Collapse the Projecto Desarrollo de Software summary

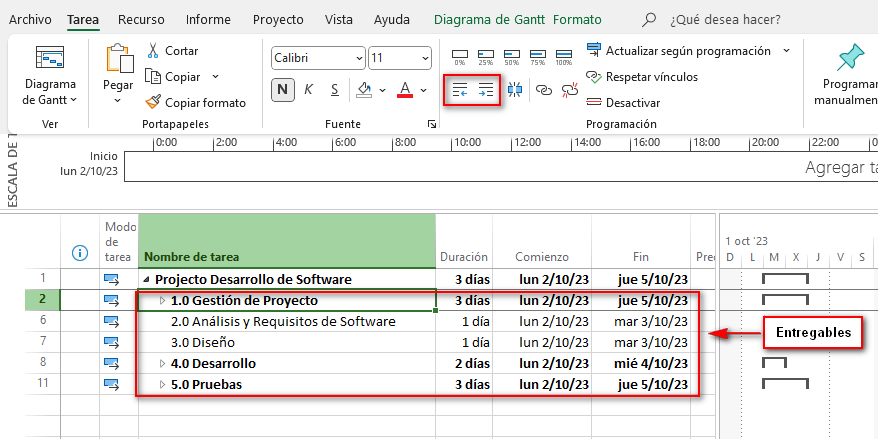[x=147, y=280]
